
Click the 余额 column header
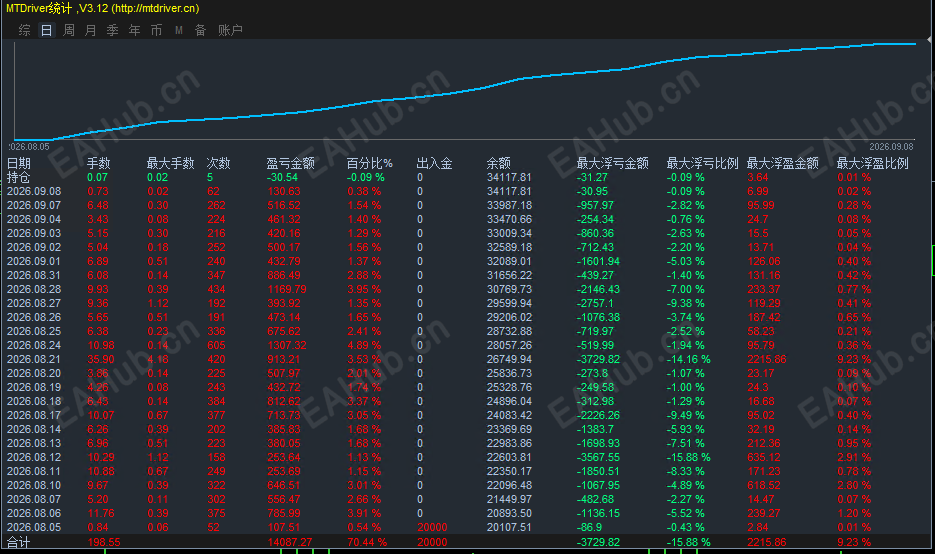click(x=499, y=163)
